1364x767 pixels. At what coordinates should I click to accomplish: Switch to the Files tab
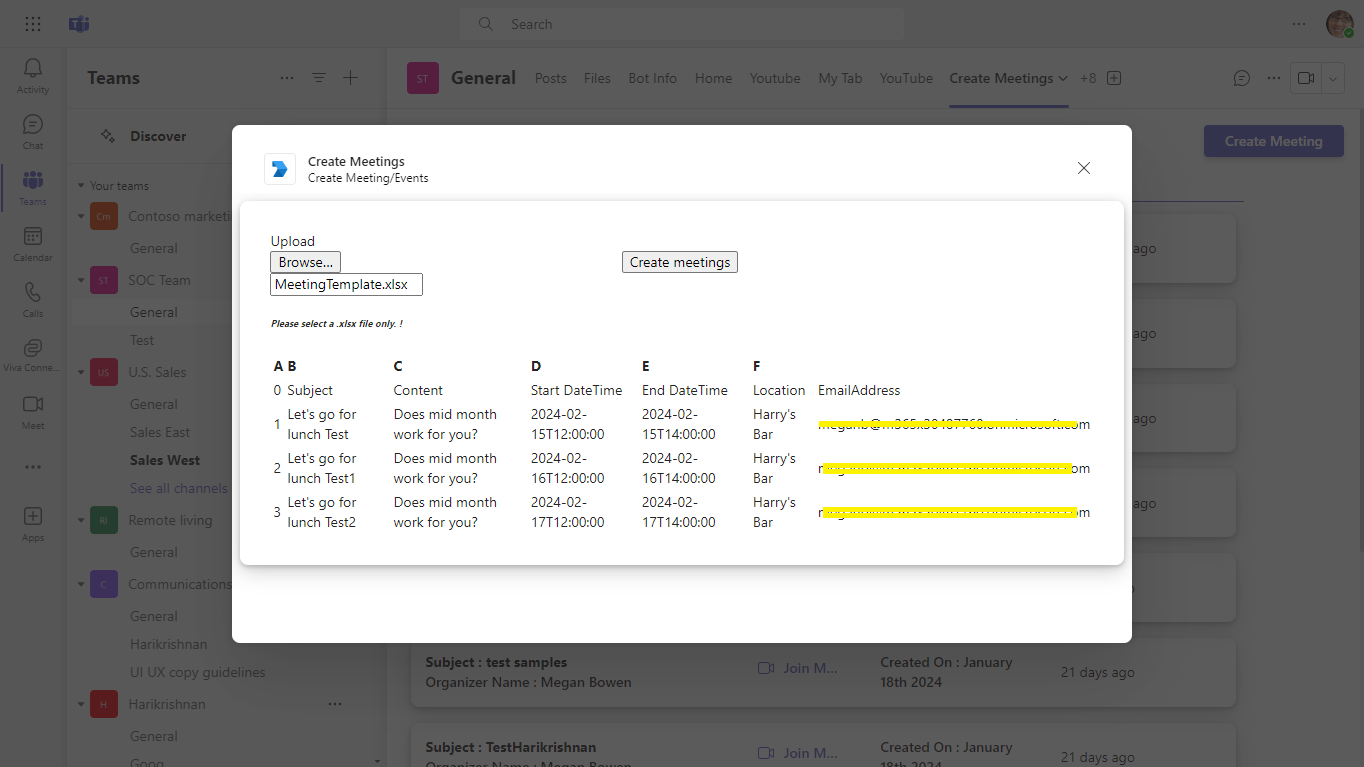tap(597, 78)
